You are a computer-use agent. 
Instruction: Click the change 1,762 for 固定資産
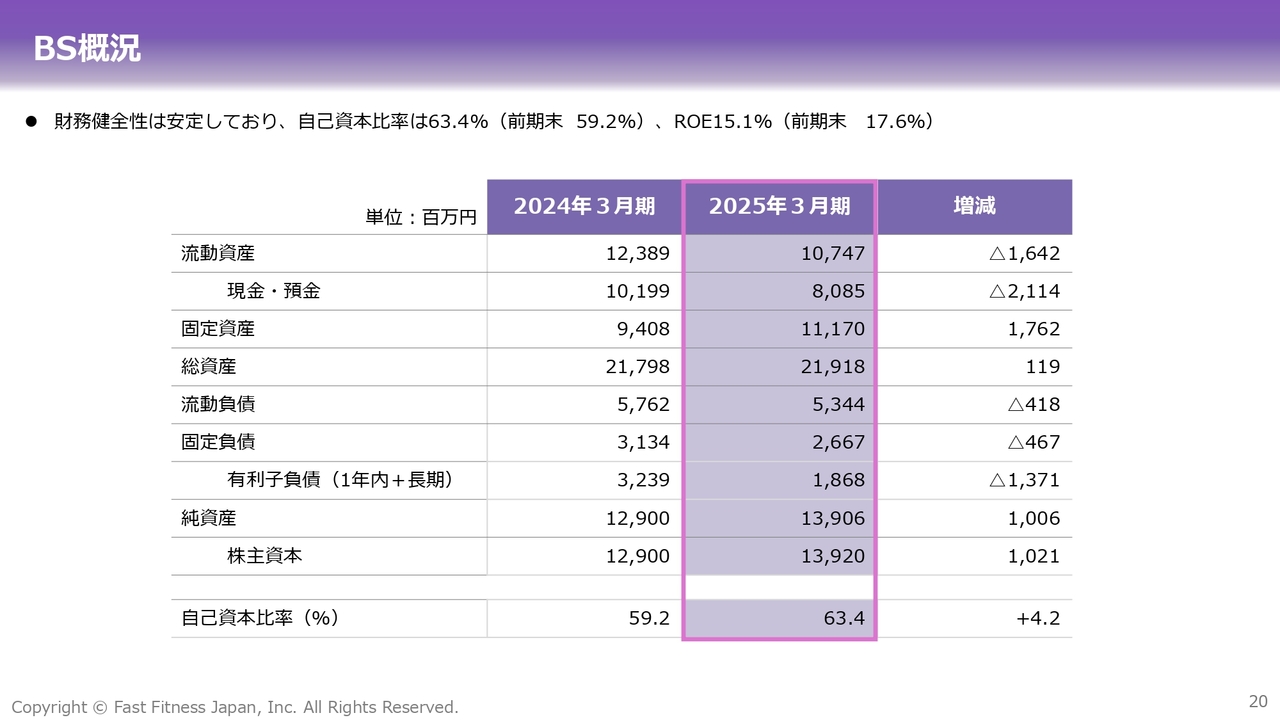(x=1034, y=329)
